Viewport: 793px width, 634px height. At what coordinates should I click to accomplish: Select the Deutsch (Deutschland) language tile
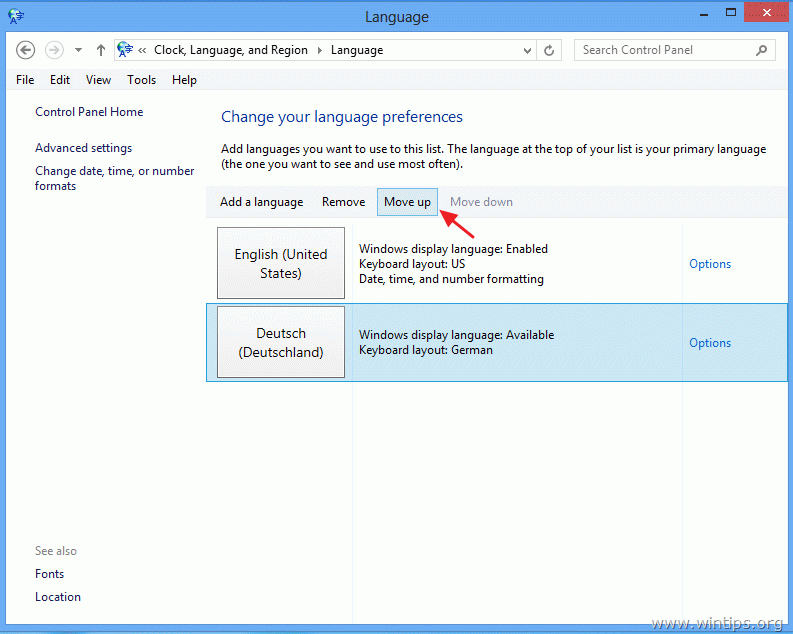point(281,342)
